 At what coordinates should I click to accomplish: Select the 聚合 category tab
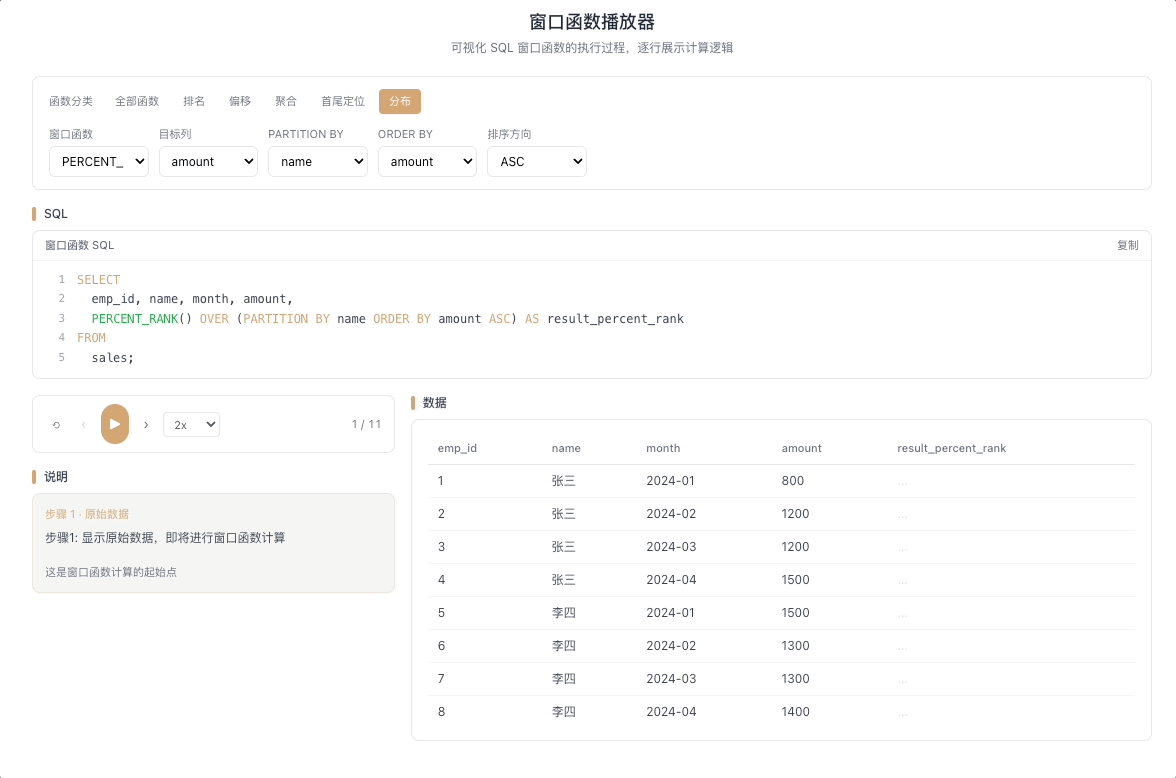(x=286, y=101)
